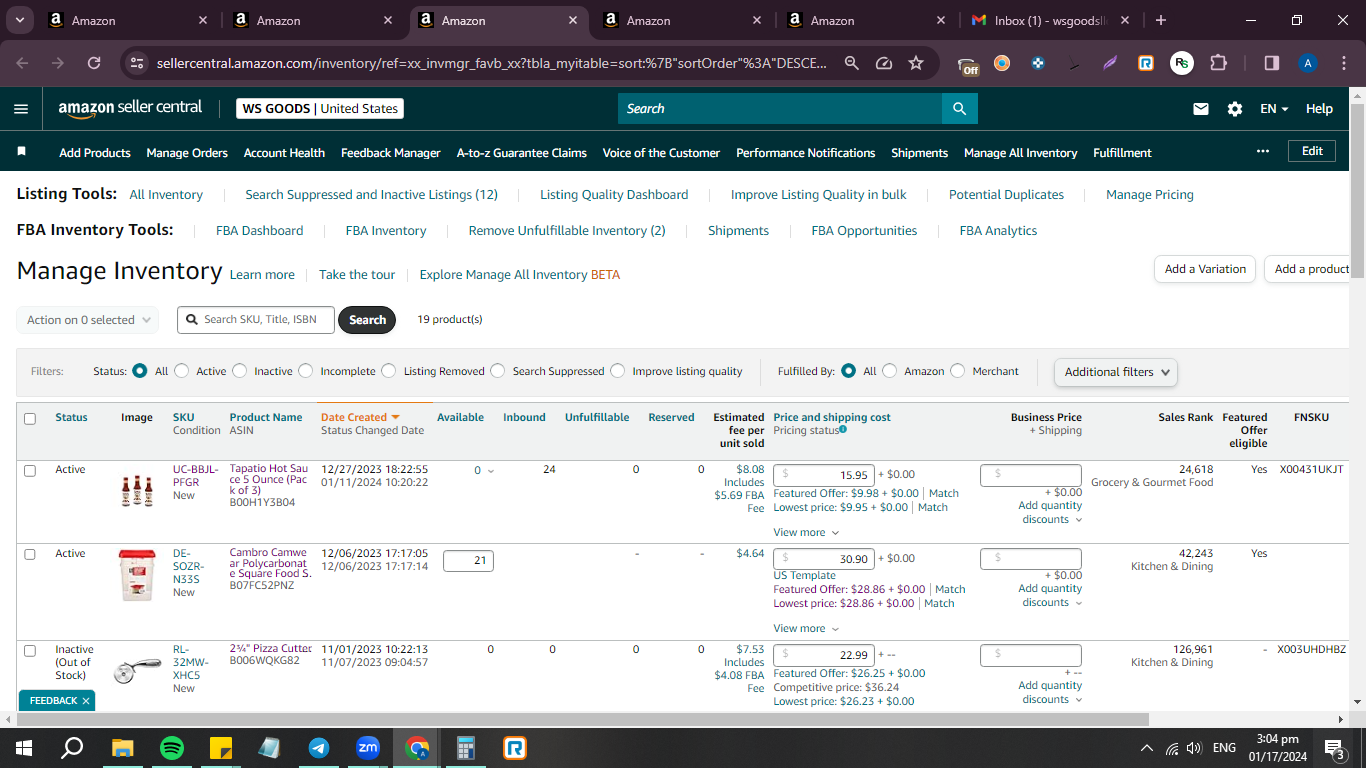Expand View more for Cambro Camwear

(806, 629)
